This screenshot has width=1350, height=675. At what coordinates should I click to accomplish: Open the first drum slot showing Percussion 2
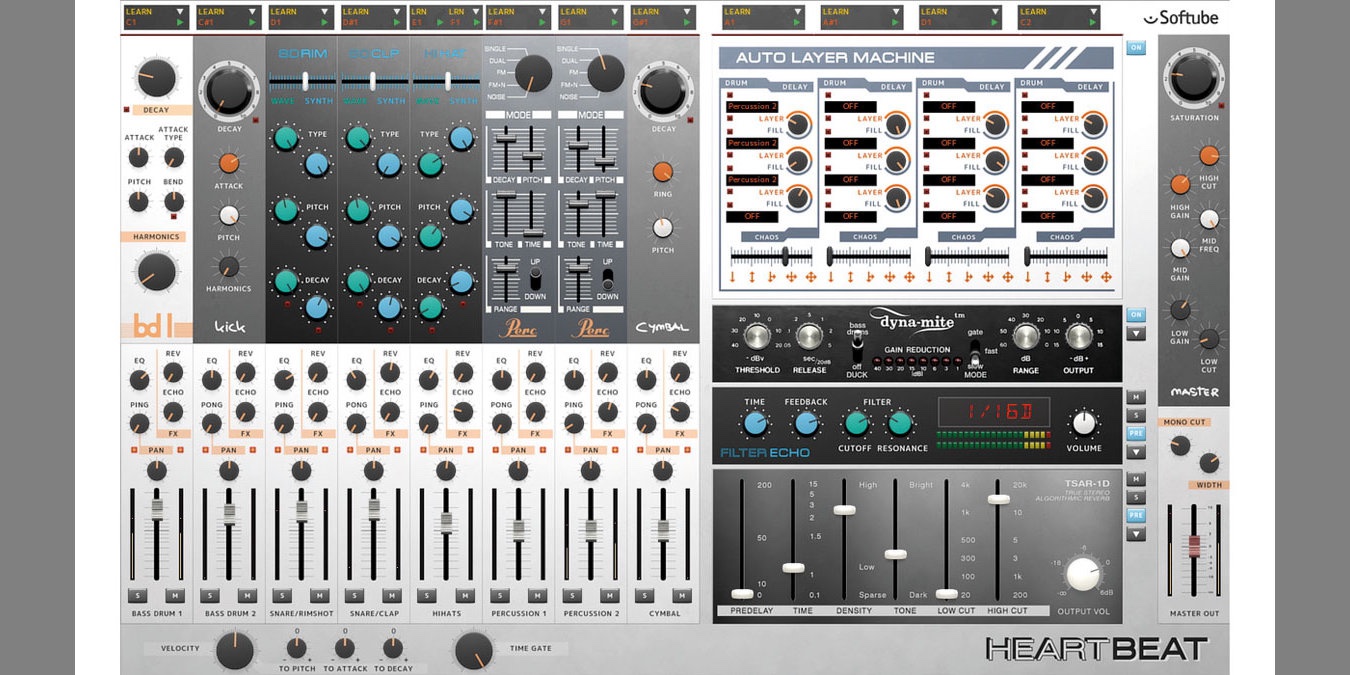752,106
